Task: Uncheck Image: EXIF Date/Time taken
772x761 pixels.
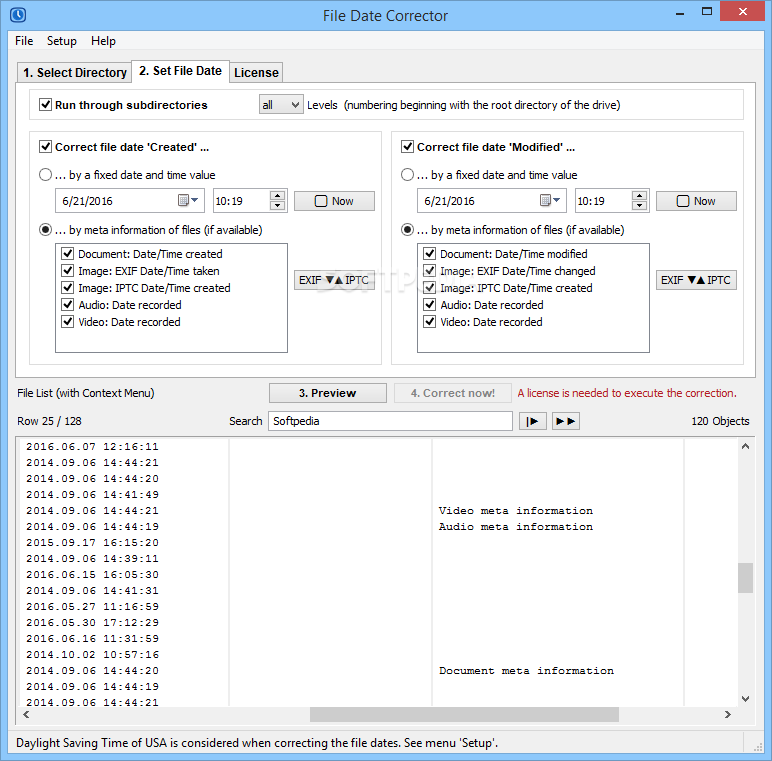Action: (x=67, y=271)
